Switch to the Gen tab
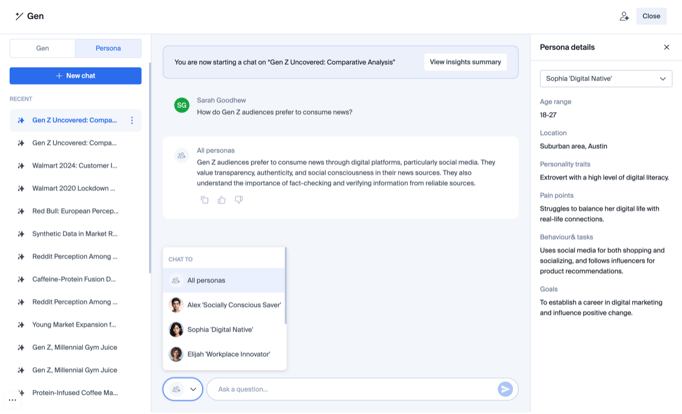The image size is (682, 414). (43, 48)
